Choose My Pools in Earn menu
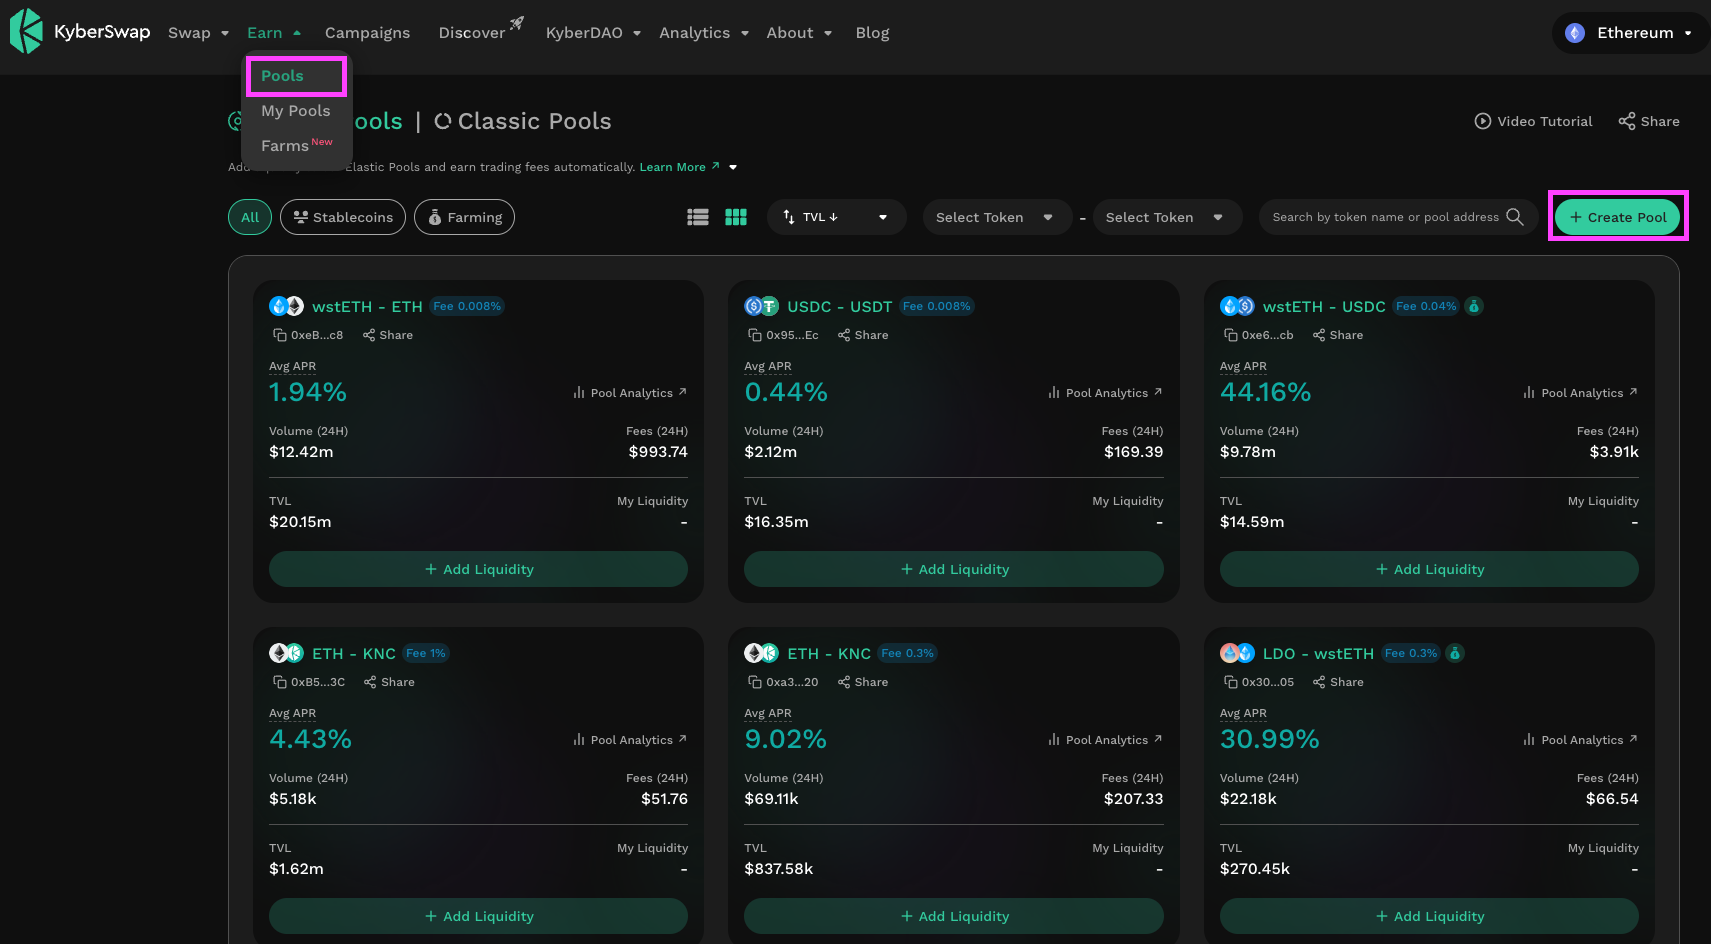1711x944 pixels. pos(296,111)
